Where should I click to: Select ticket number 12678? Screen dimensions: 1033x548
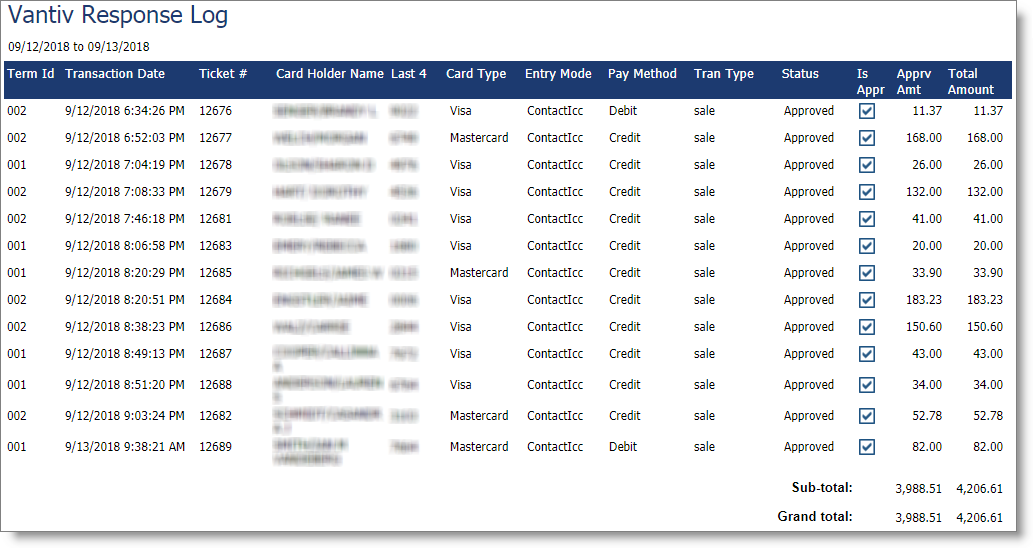coord(215,165)
